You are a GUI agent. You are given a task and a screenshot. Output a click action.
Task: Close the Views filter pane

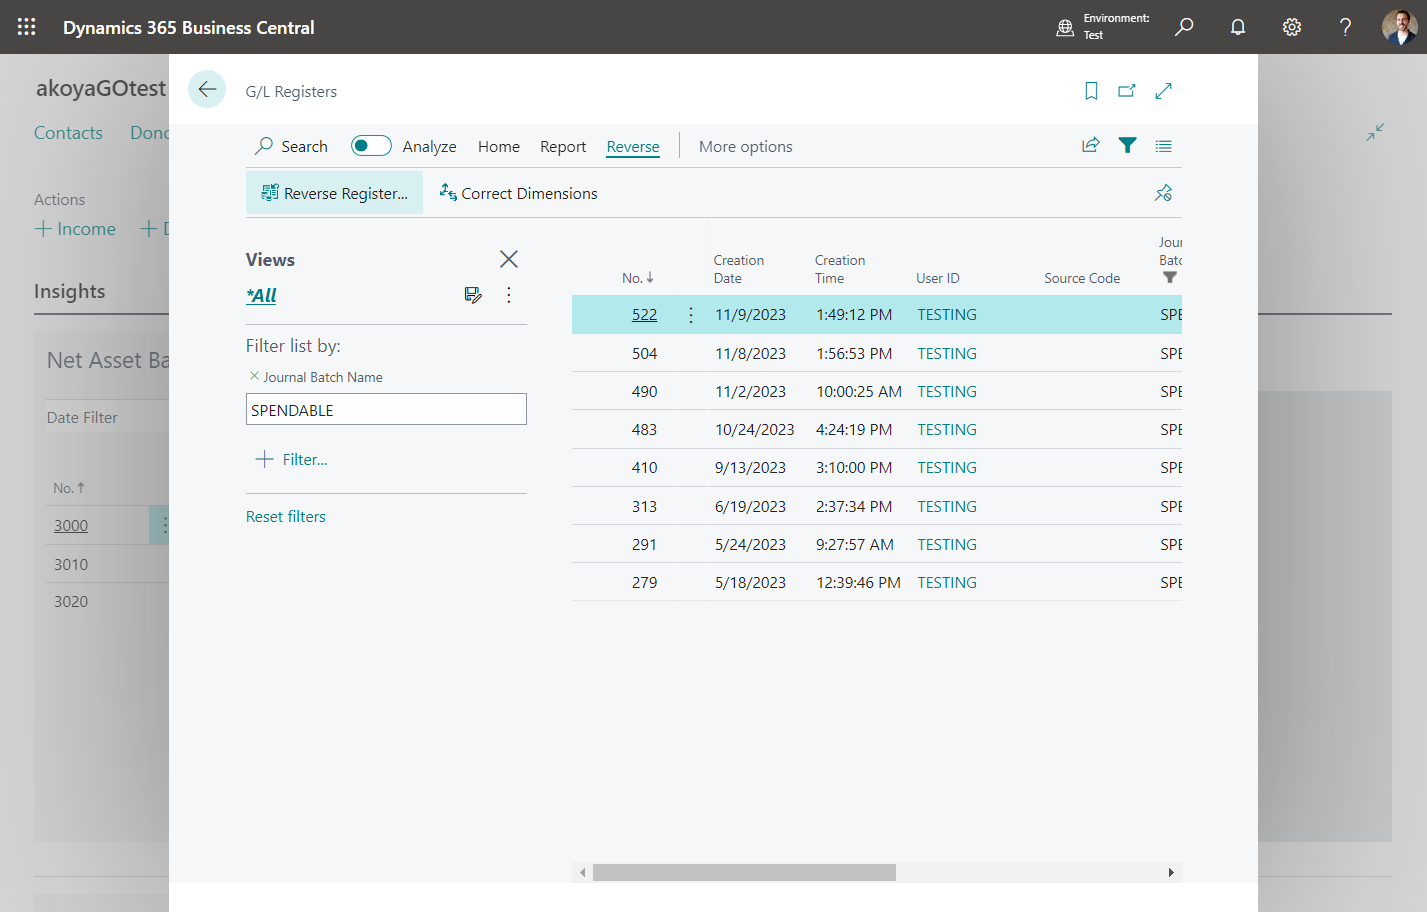[x=508, y=259]
